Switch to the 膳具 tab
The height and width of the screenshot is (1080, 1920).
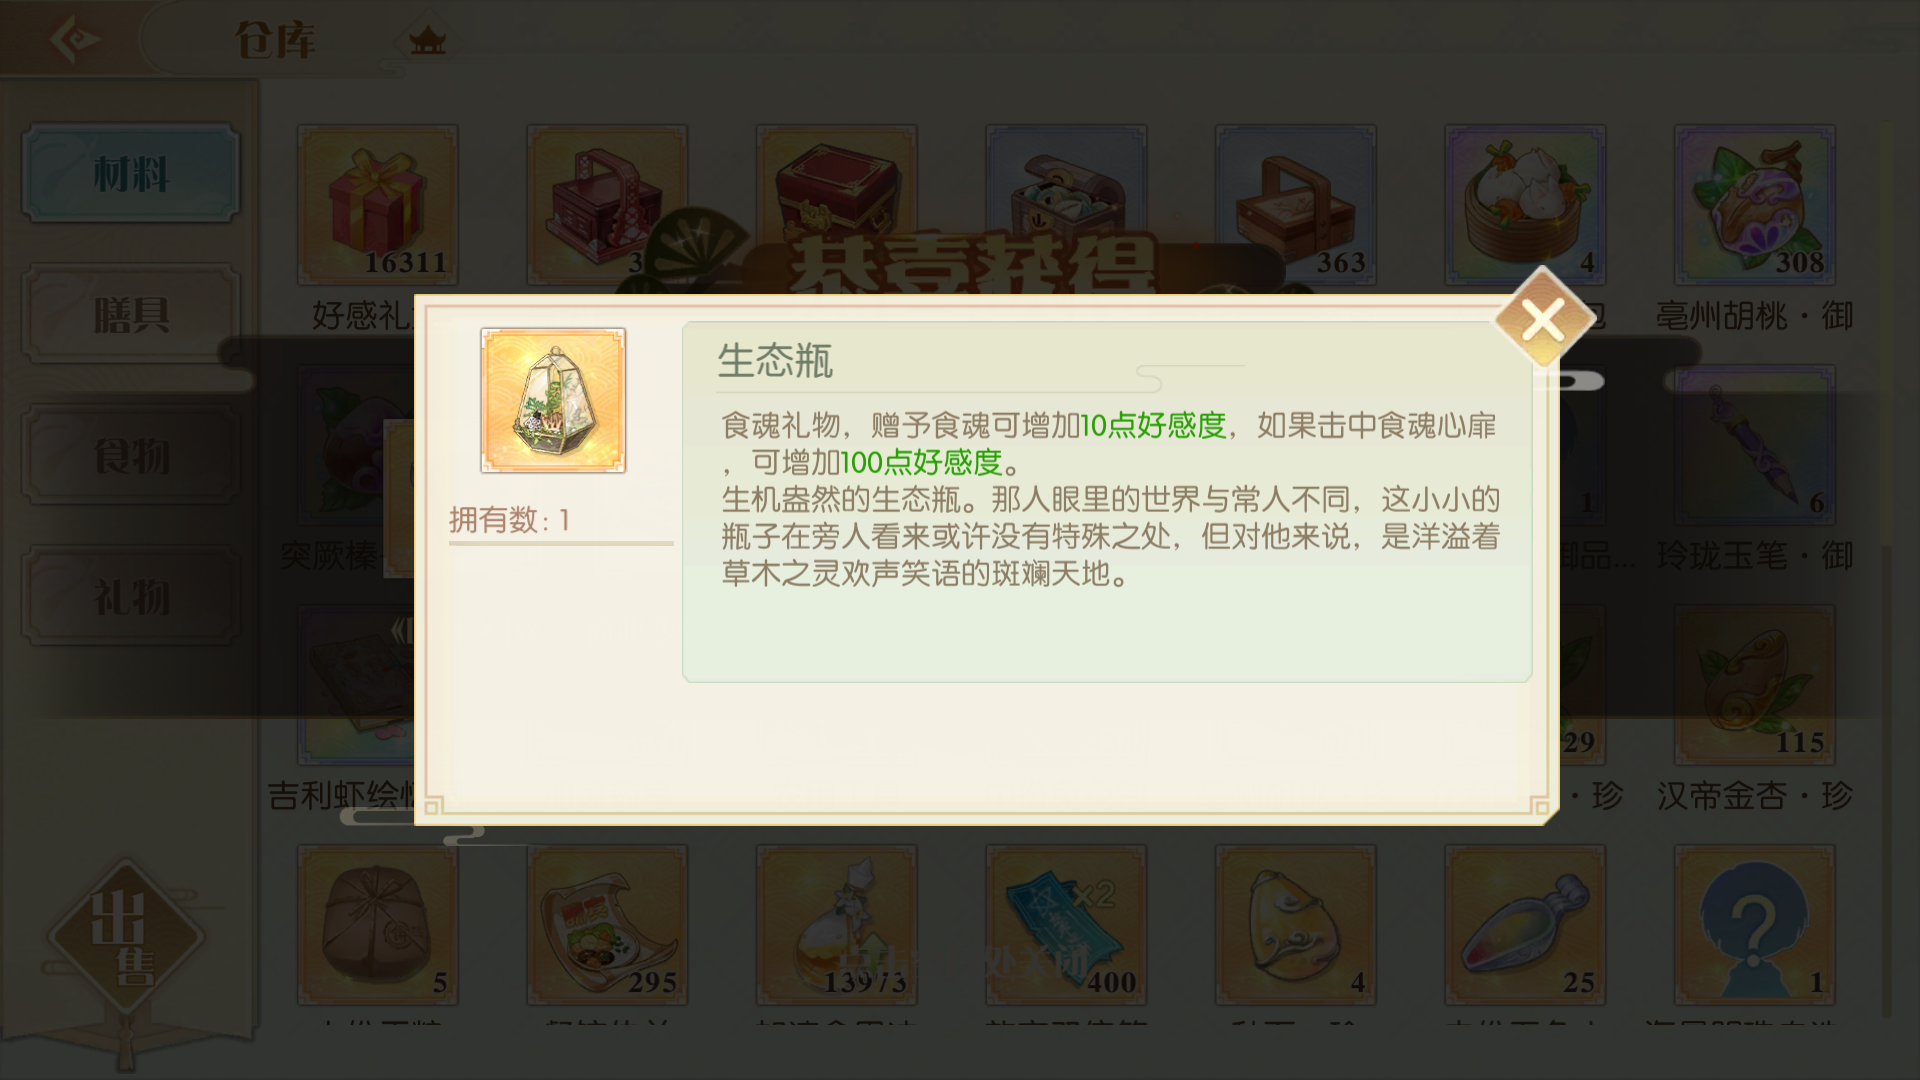[x=131, y=314]
